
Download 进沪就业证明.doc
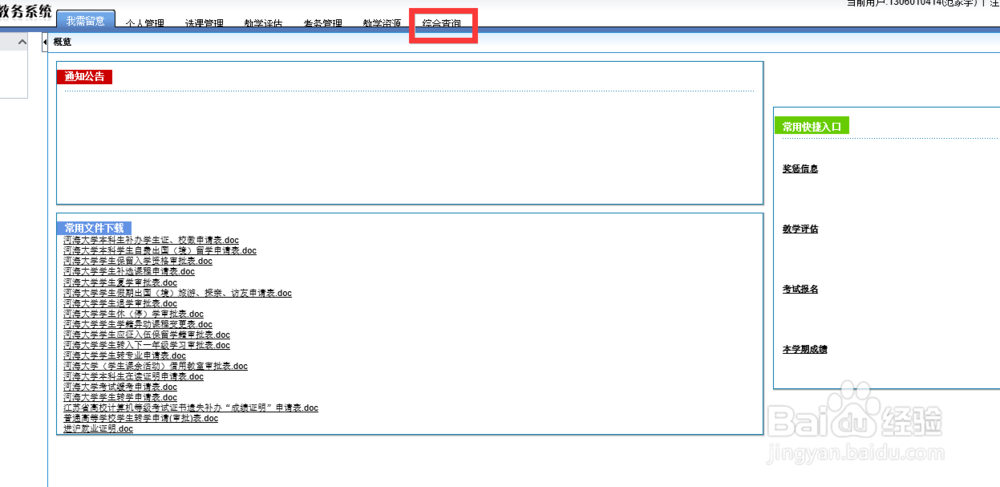tap(98, 429)
